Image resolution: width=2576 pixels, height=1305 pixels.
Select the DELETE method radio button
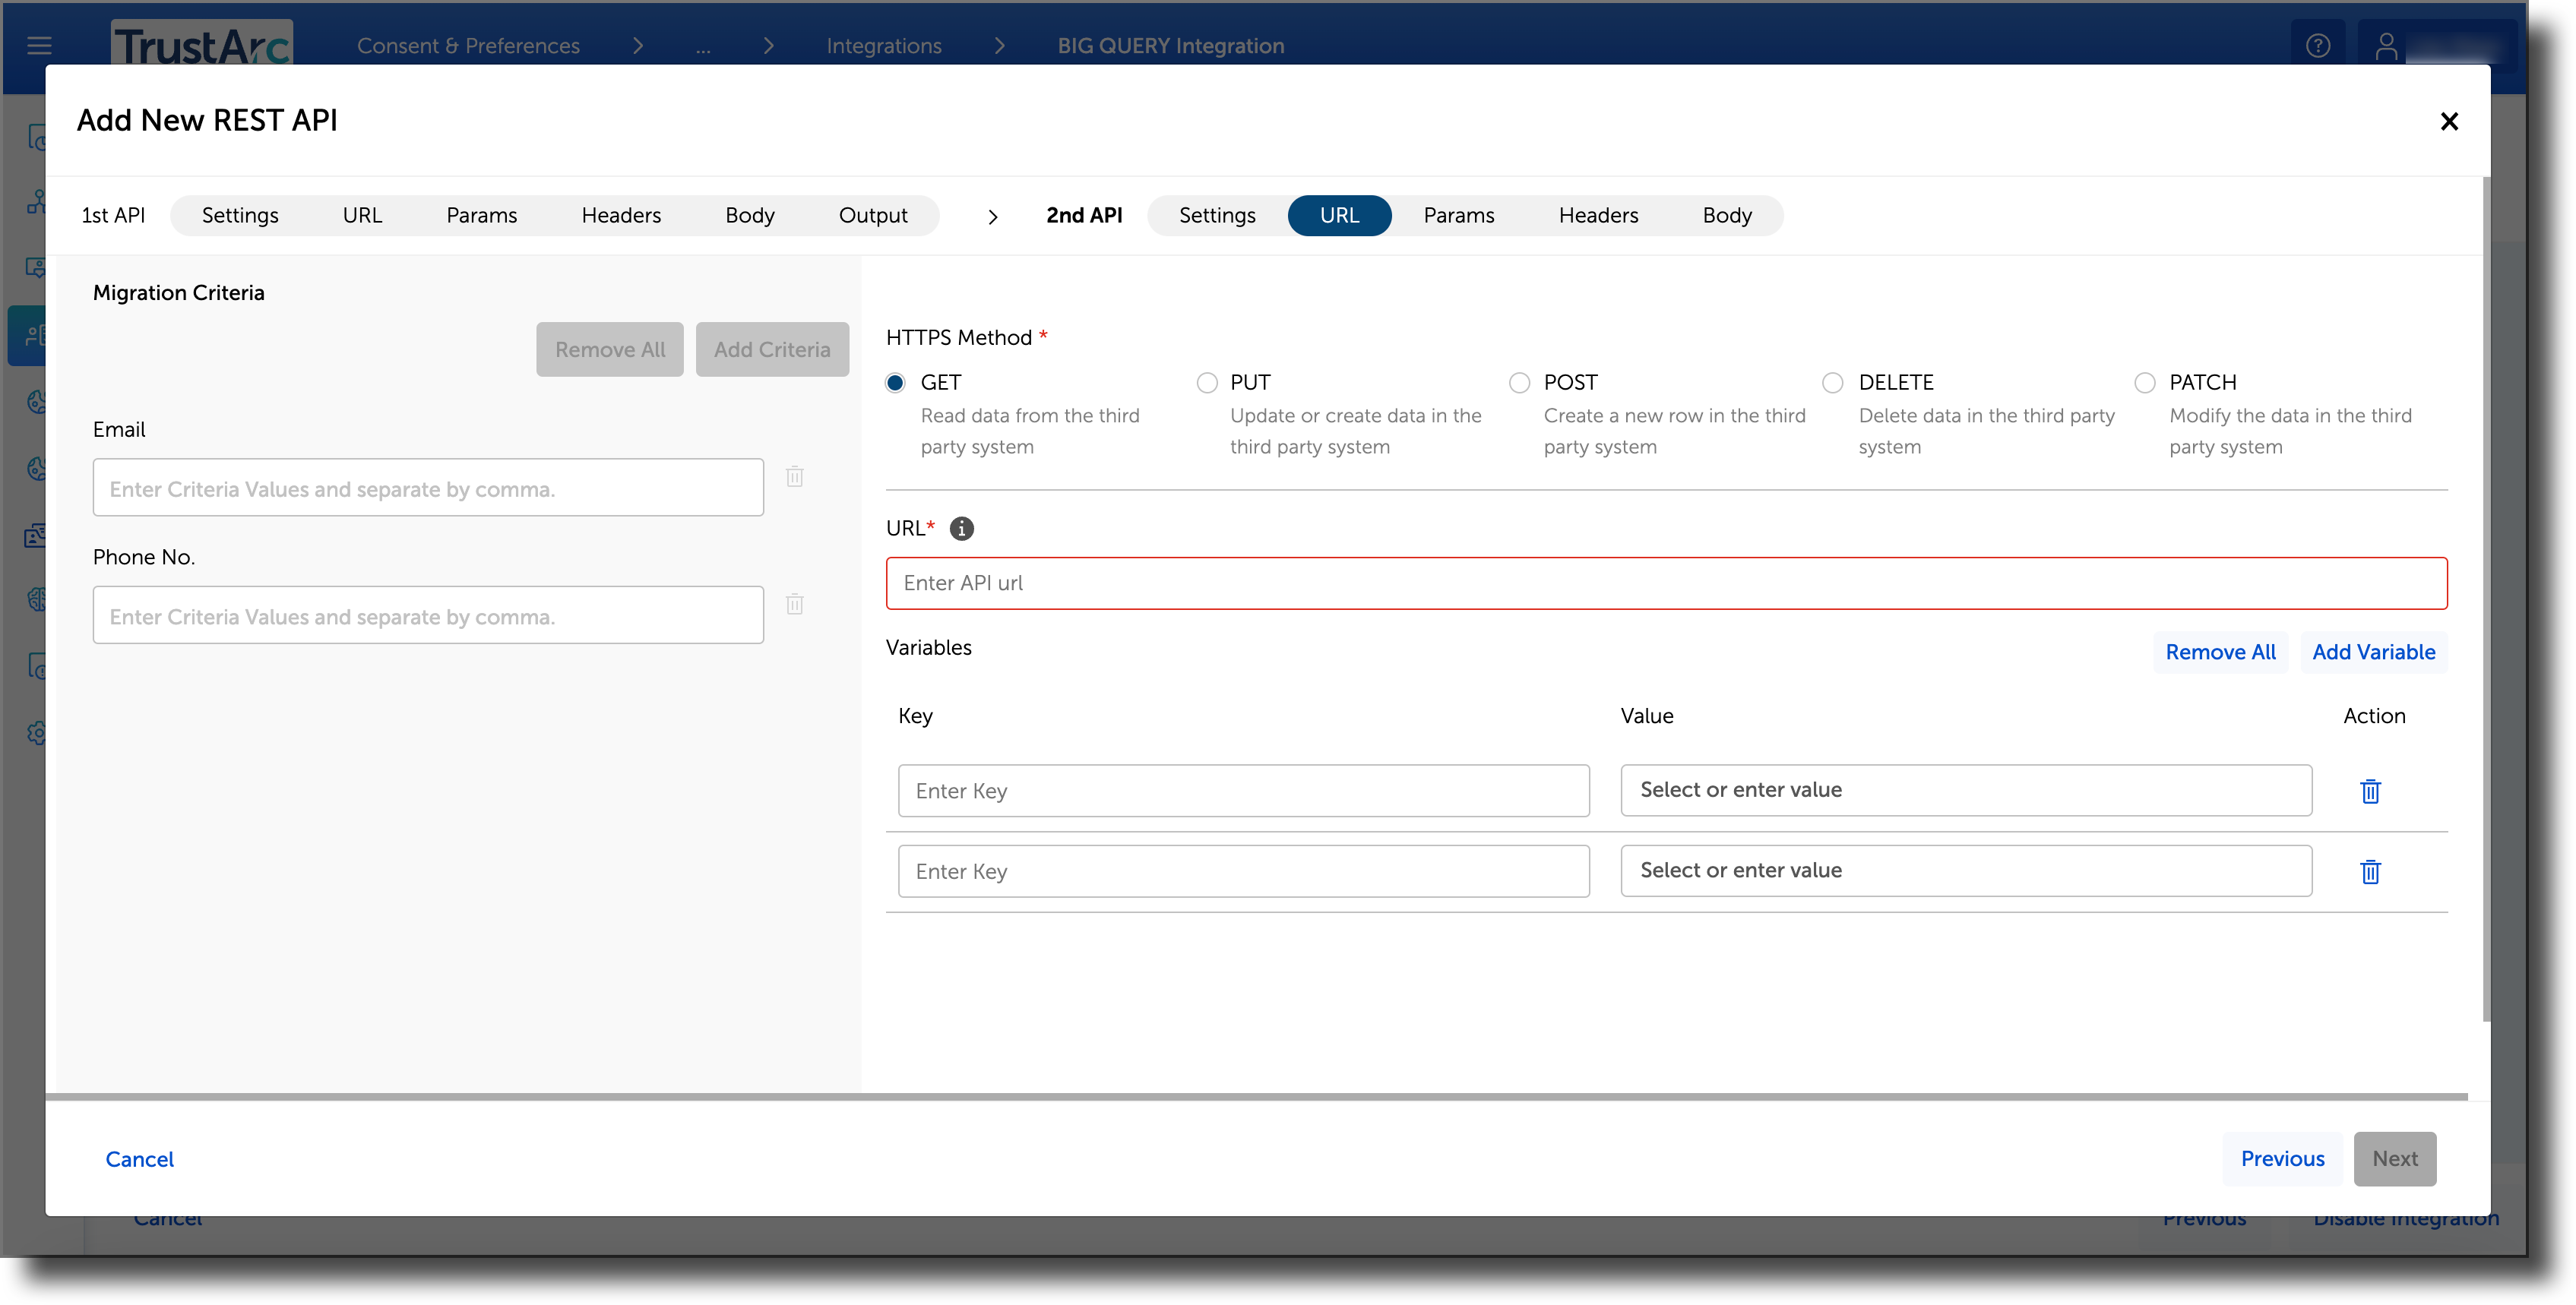(1833, 383)
